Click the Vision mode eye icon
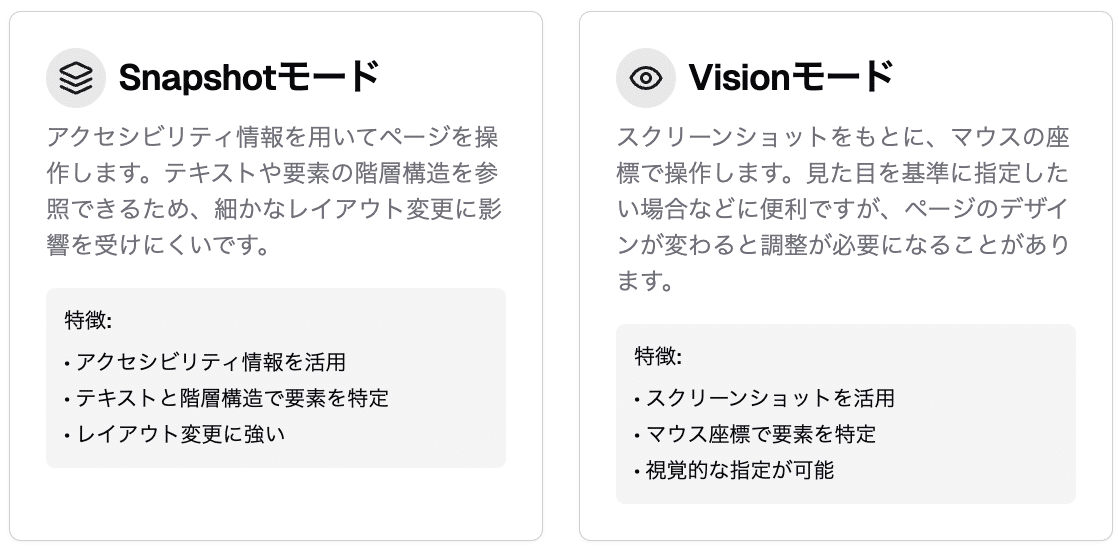1119x549 pixels. tap(646, 78)
